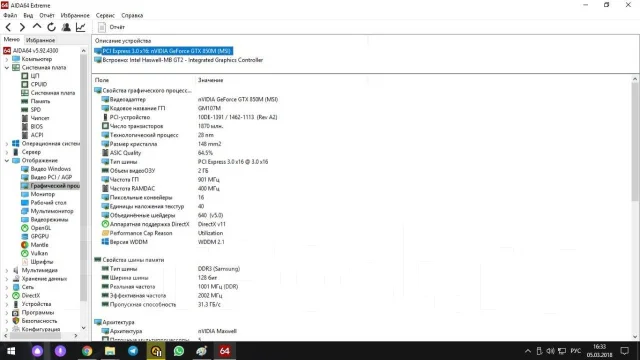Open the Windows Start button

coord(11,351)
